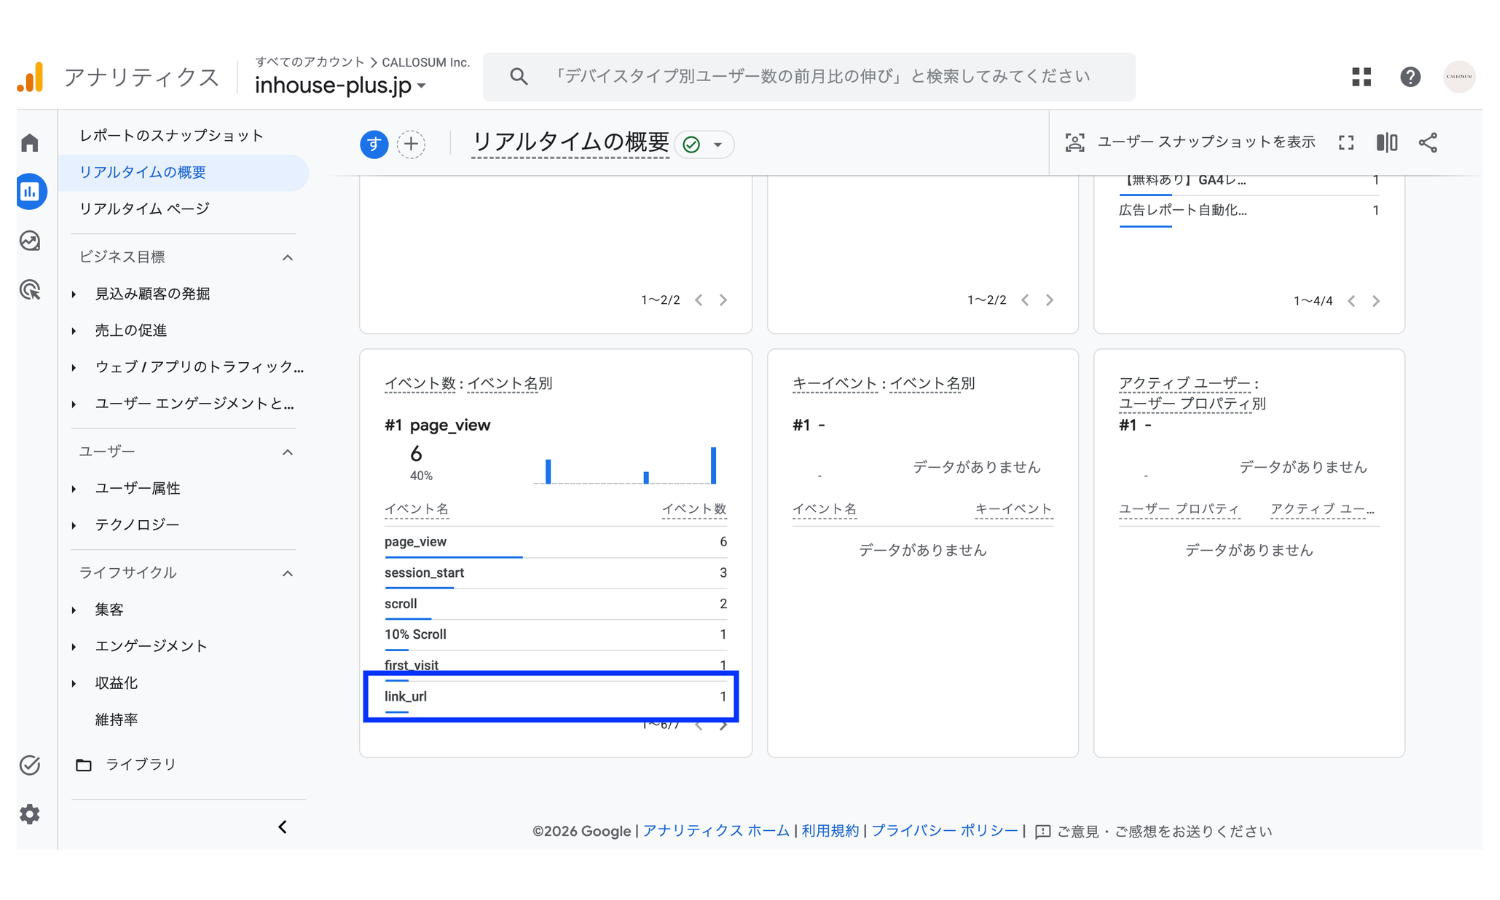Image resolution: width=1500 pixels, height=900 pixels.
Task: Go to previous page in 1~4/4 card
Action: [1351, 301]
